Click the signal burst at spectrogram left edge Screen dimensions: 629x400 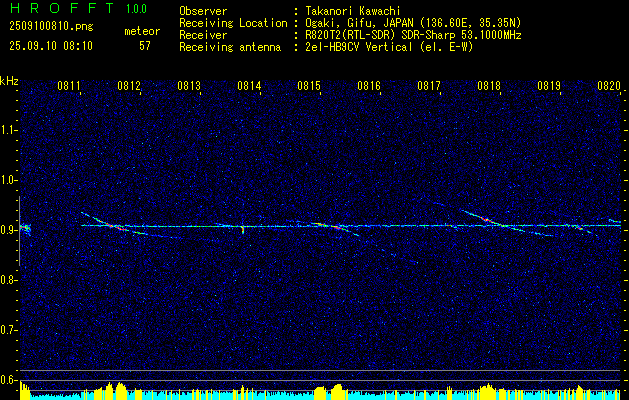(25, 229)
